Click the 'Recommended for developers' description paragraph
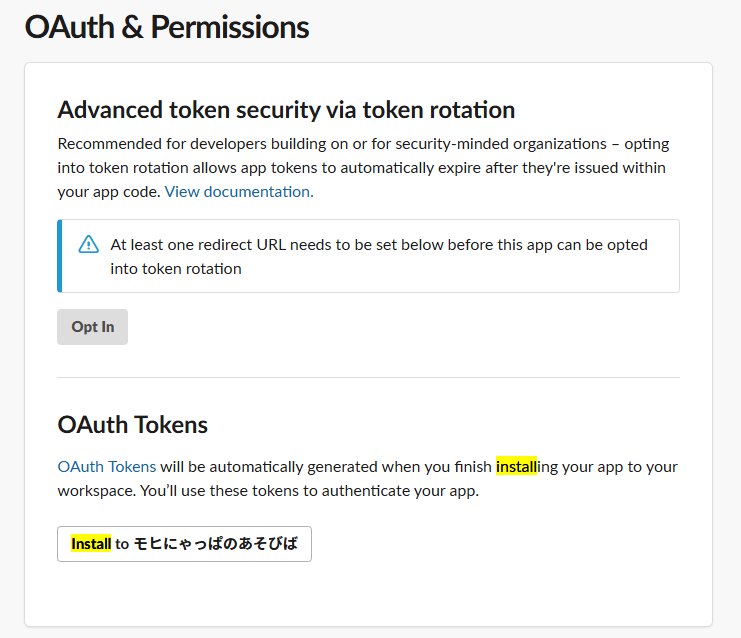Screen dimensions: 741x638 363,168
